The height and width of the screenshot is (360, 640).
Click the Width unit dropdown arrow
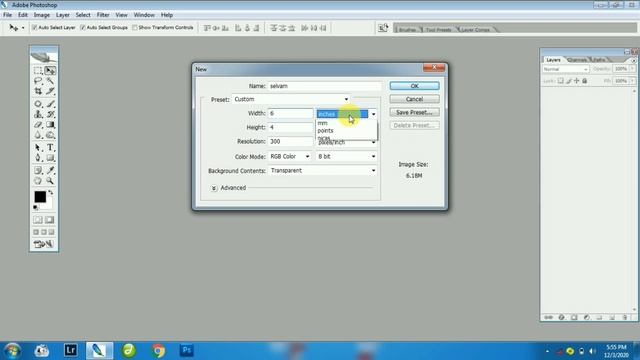373,114
